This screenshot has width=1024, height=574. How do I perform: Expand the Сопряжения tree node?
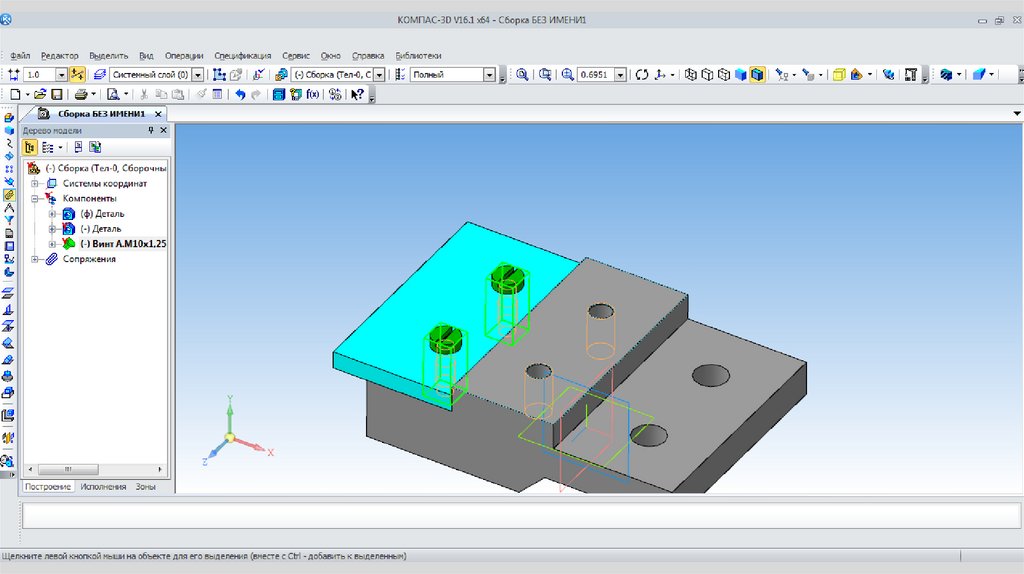pos(35,259)
